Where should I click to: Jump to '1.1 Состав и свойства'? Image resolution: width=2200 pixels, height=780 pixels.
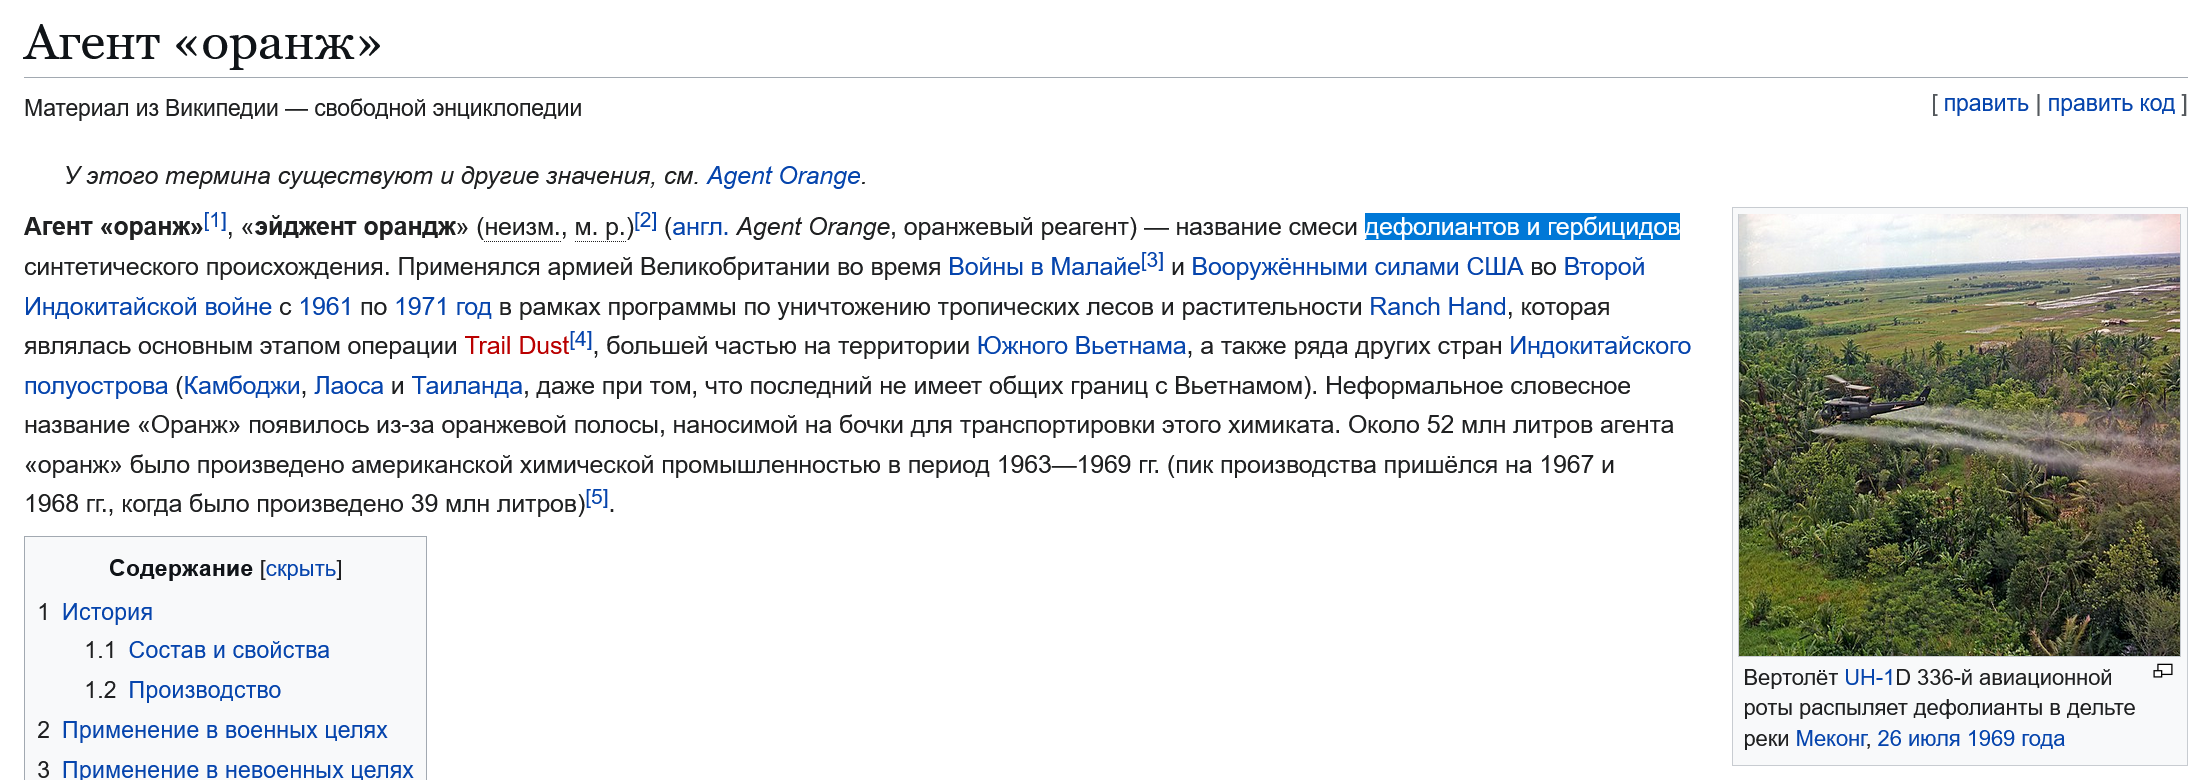229,651
